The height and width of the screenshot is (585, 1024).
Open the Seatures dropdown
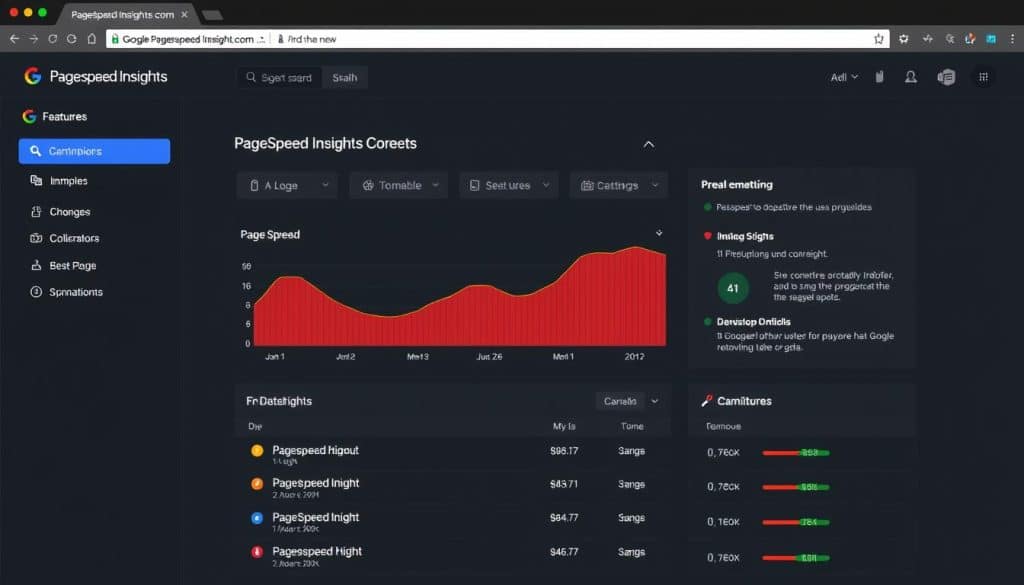pos(509,185)
